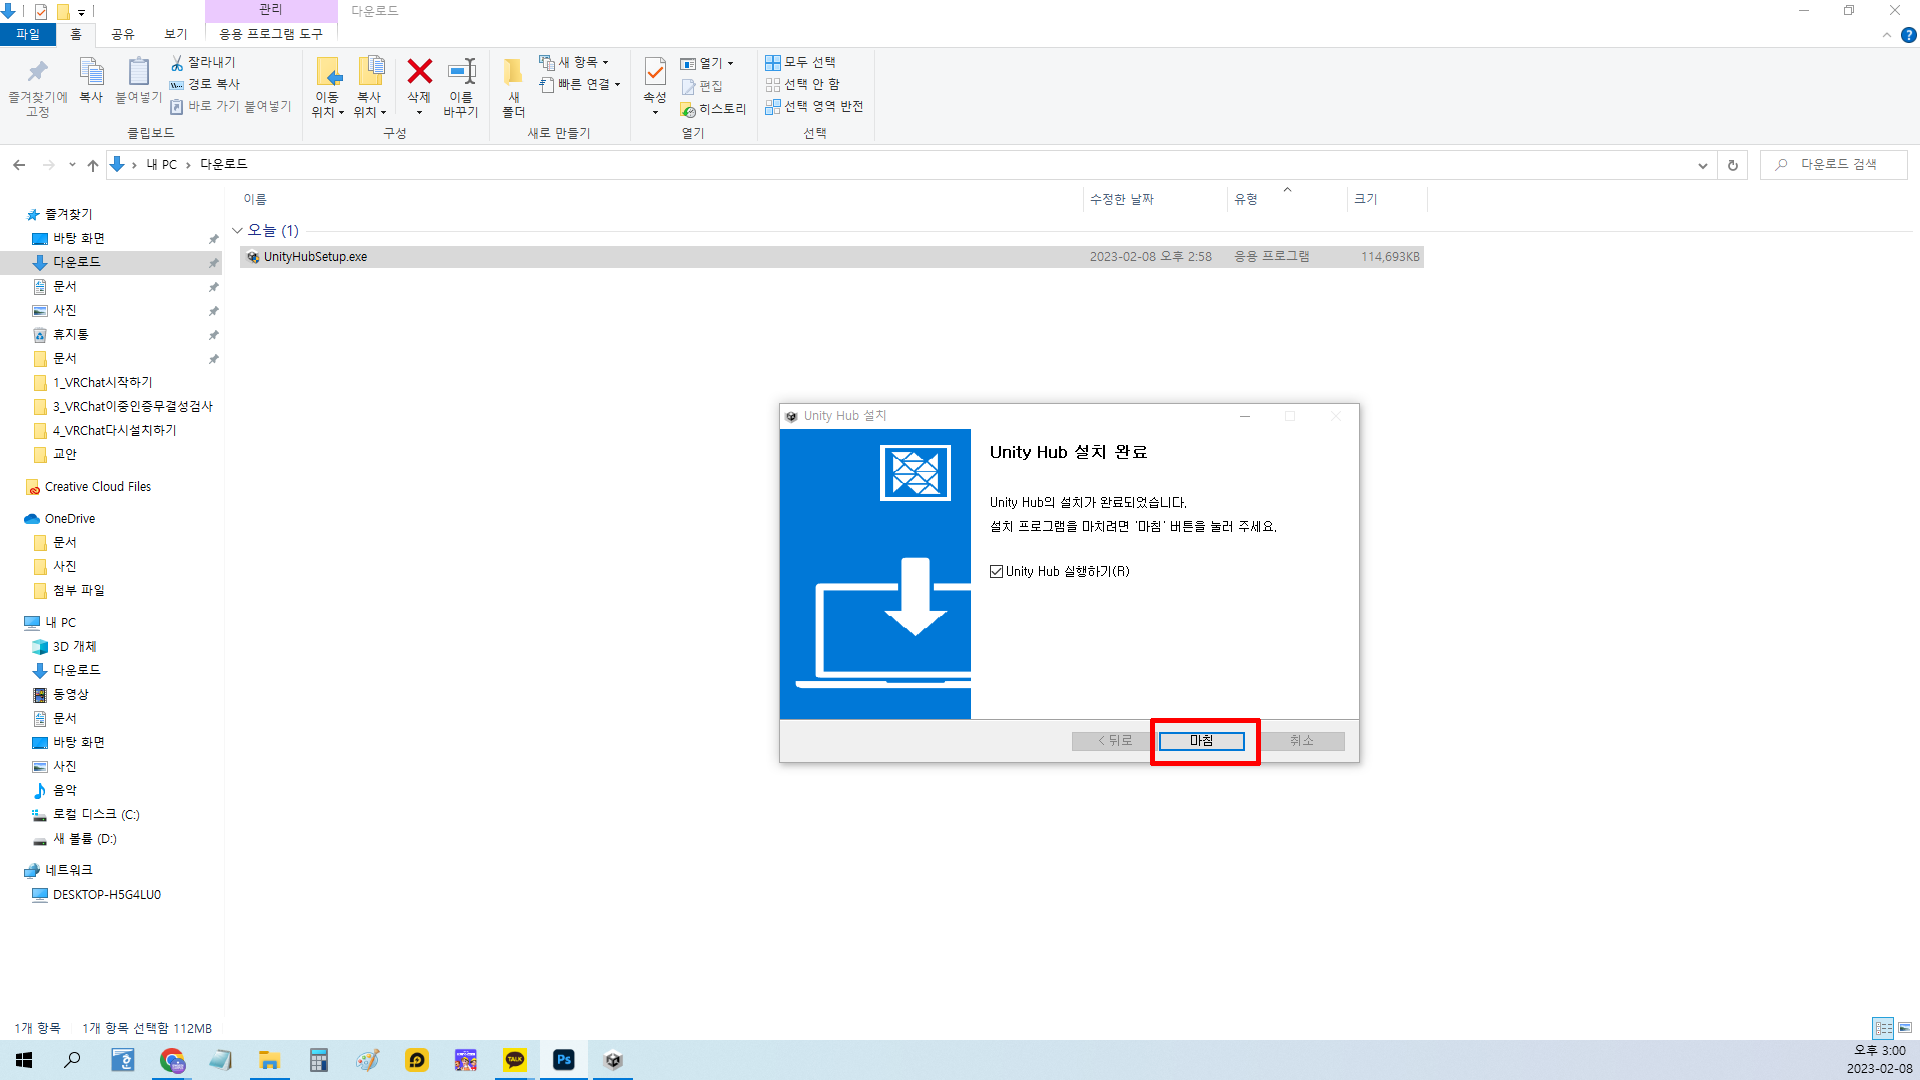Open 3D 개체 under 내 PC
1920x1080 pixels.
point(74,647)
